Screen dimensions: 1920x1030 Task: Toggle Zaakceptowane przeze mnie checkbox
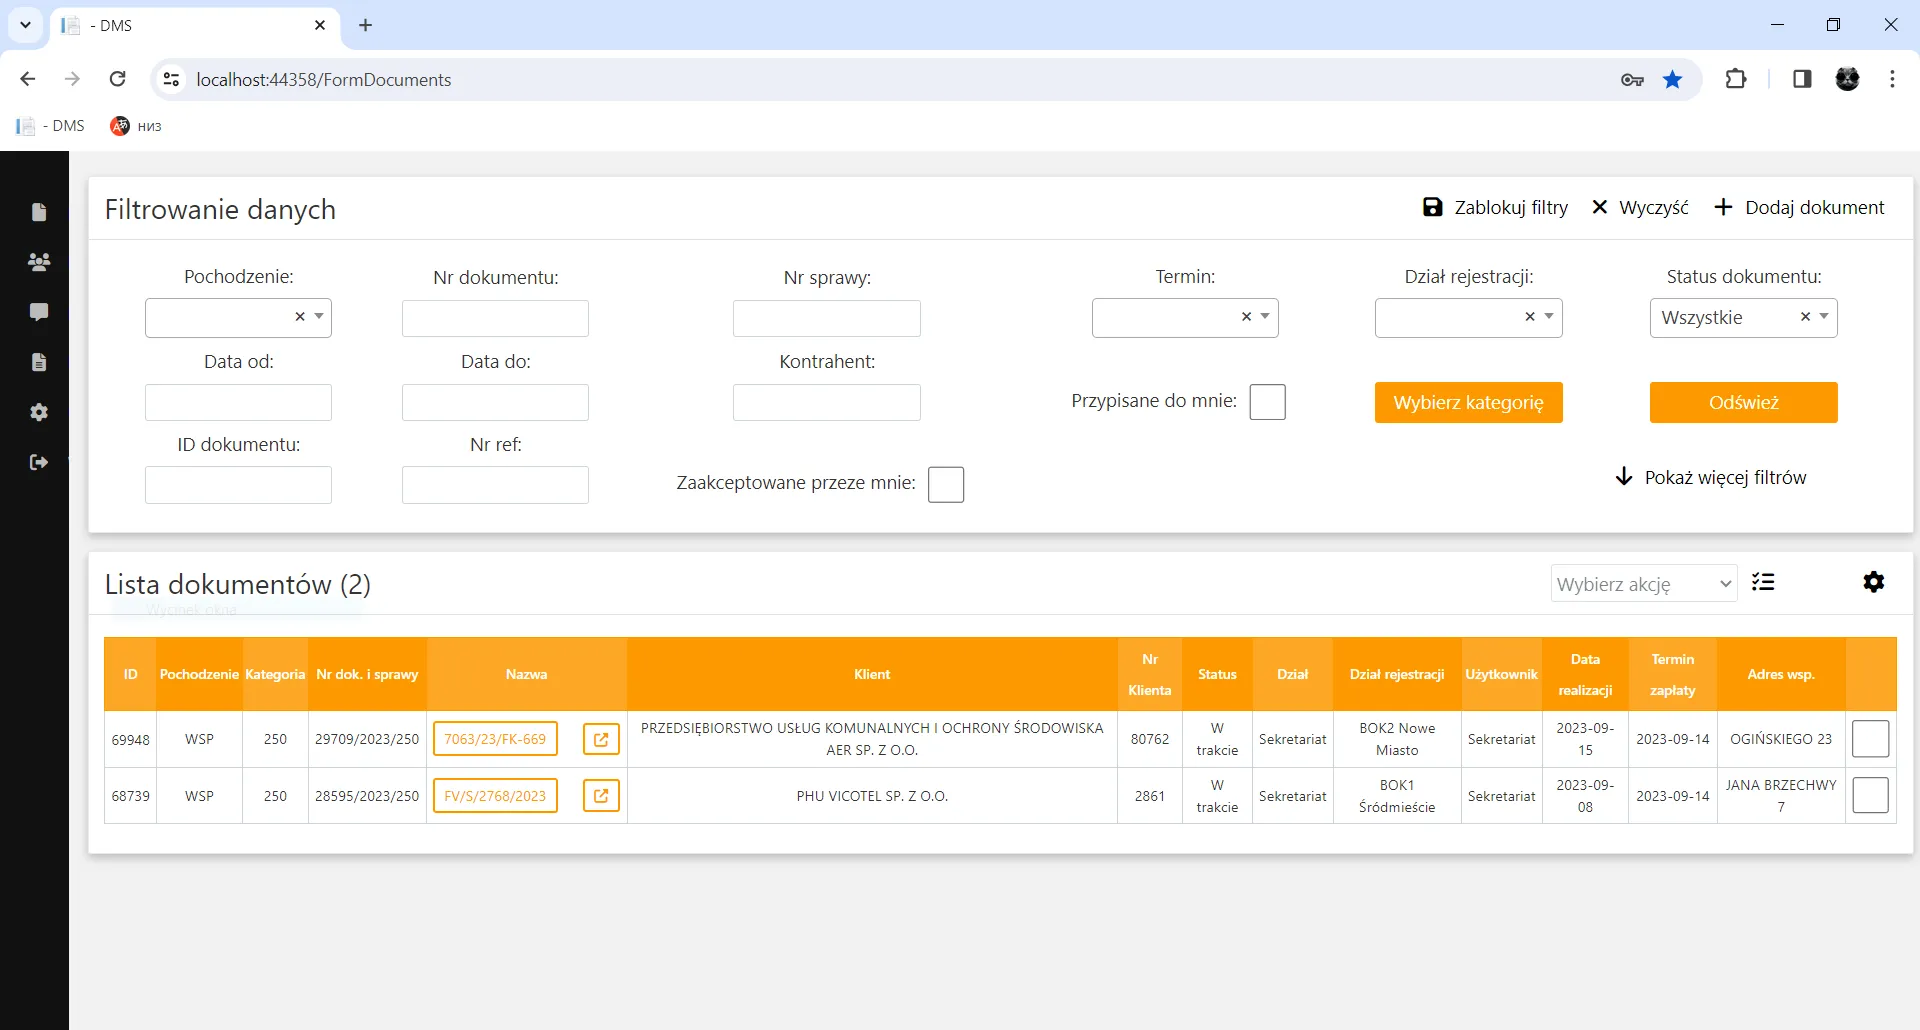tap(946, 484)
